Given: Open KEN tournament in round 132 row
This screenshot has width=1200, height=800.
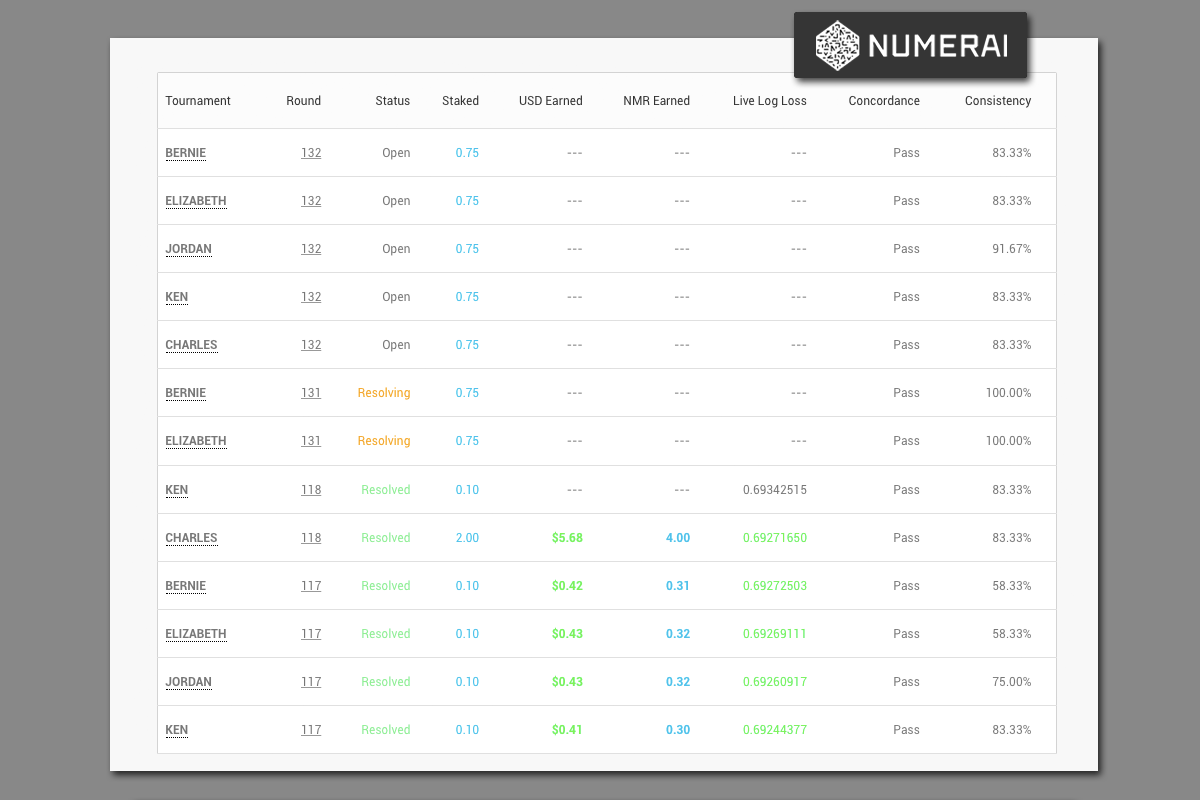Looking at the screenshot, I should [177, 297].
